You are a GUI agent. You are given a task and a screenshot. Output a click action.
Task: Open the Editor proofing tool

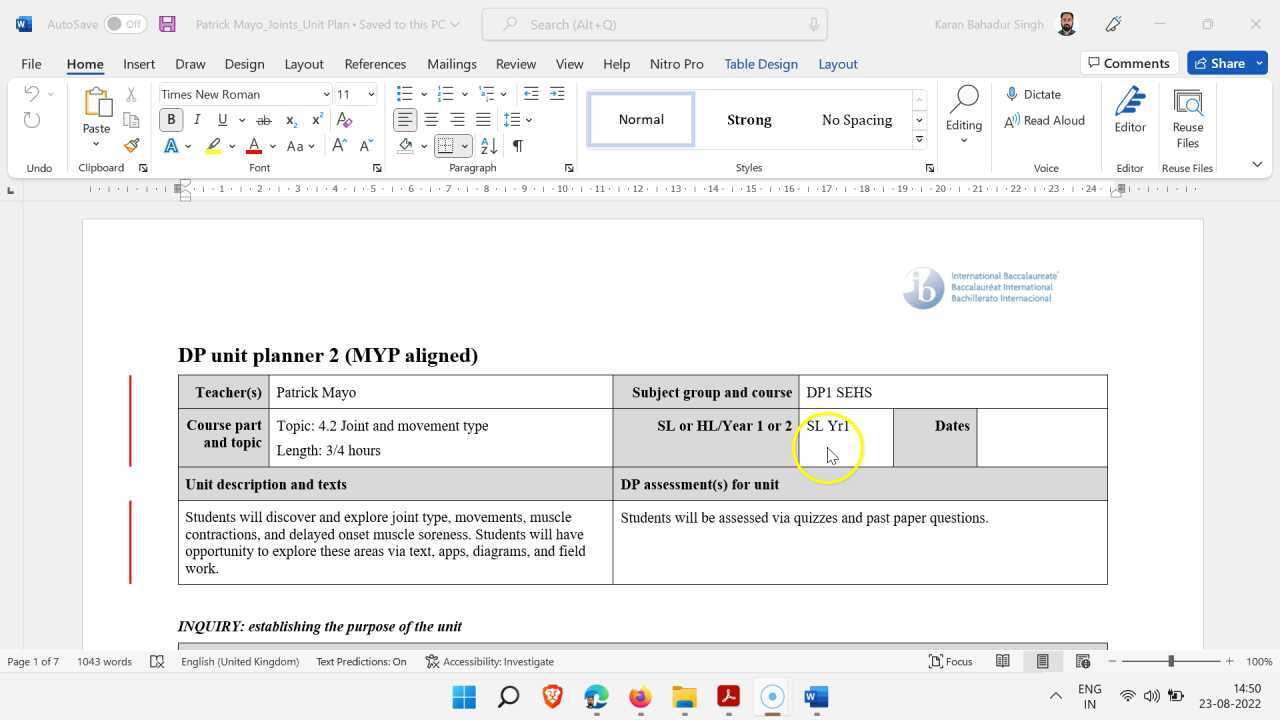(x=1130, y=110)
